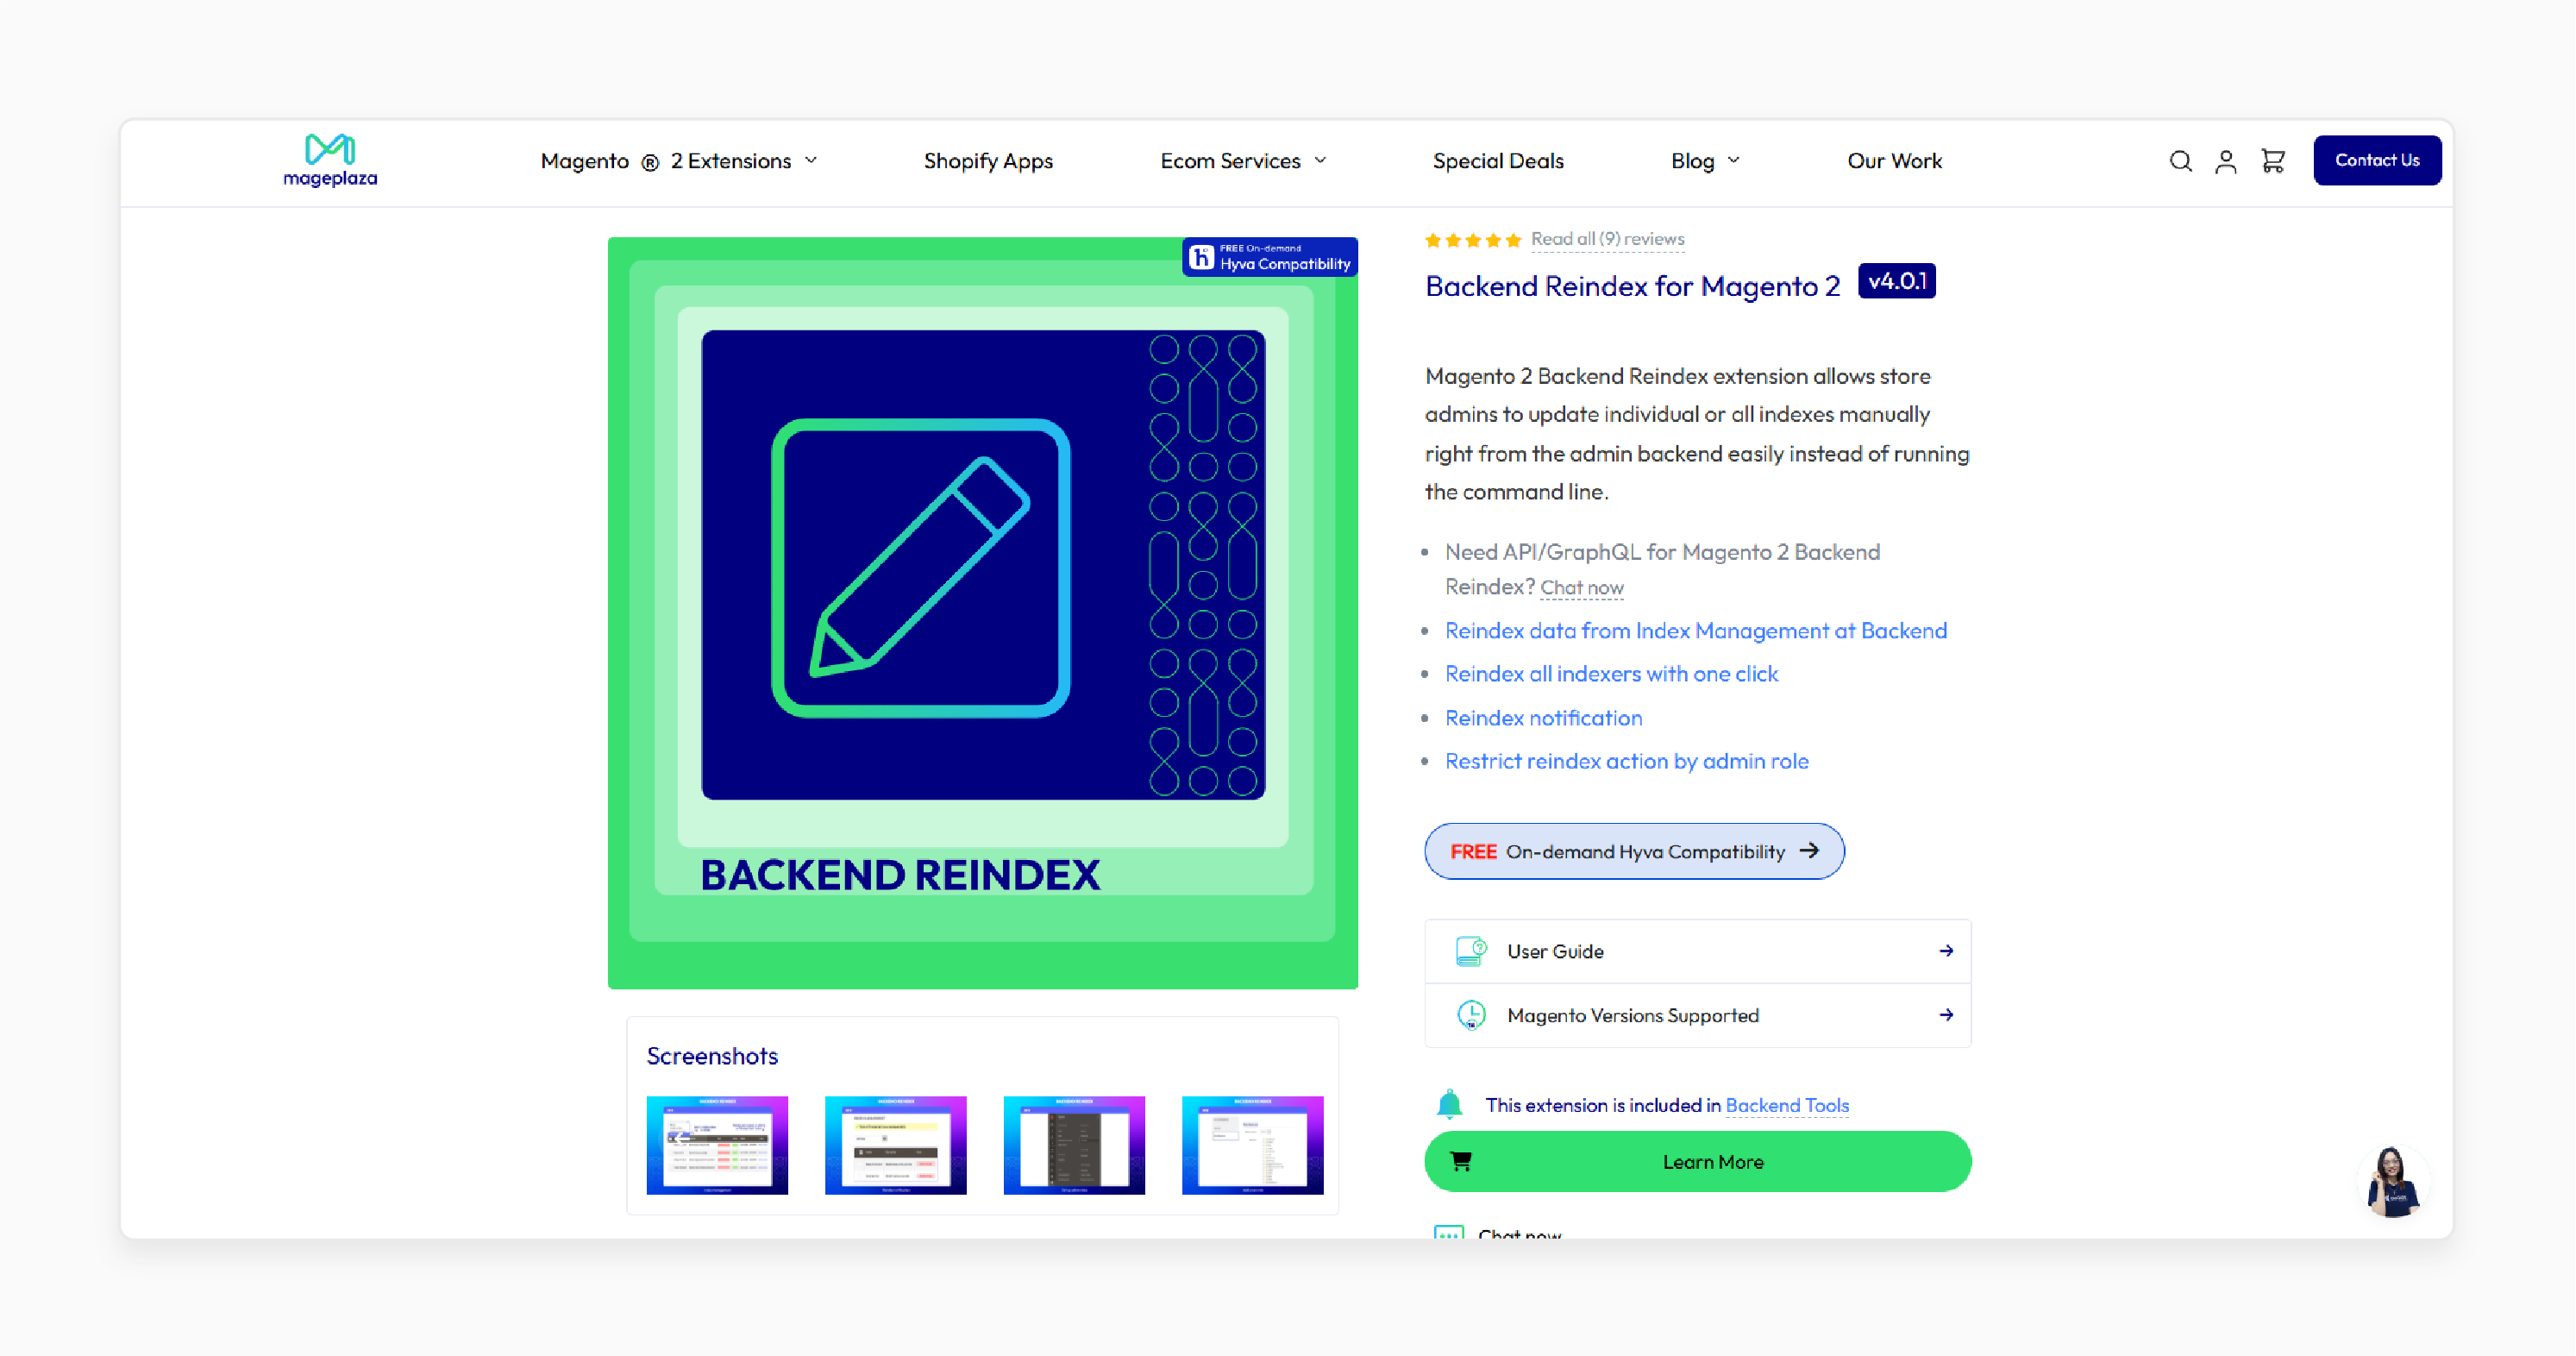Click the Magento Versions Supported clock icon
Viewport: 2576px width, 1356px height.
[1470, 1014]
